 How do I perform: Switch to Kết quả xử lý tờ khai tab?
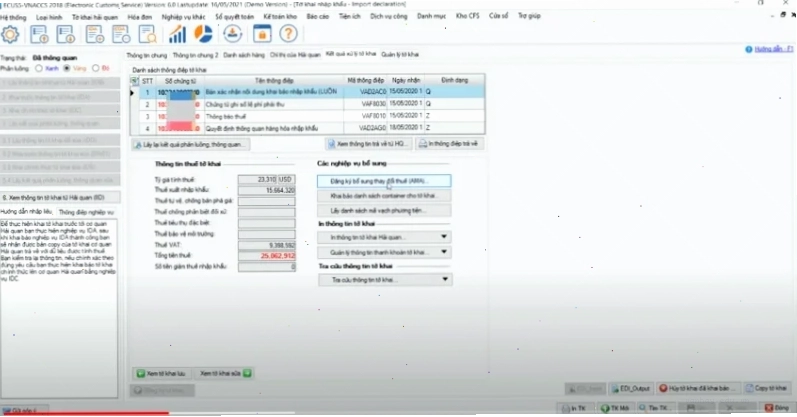click(351, 54)
